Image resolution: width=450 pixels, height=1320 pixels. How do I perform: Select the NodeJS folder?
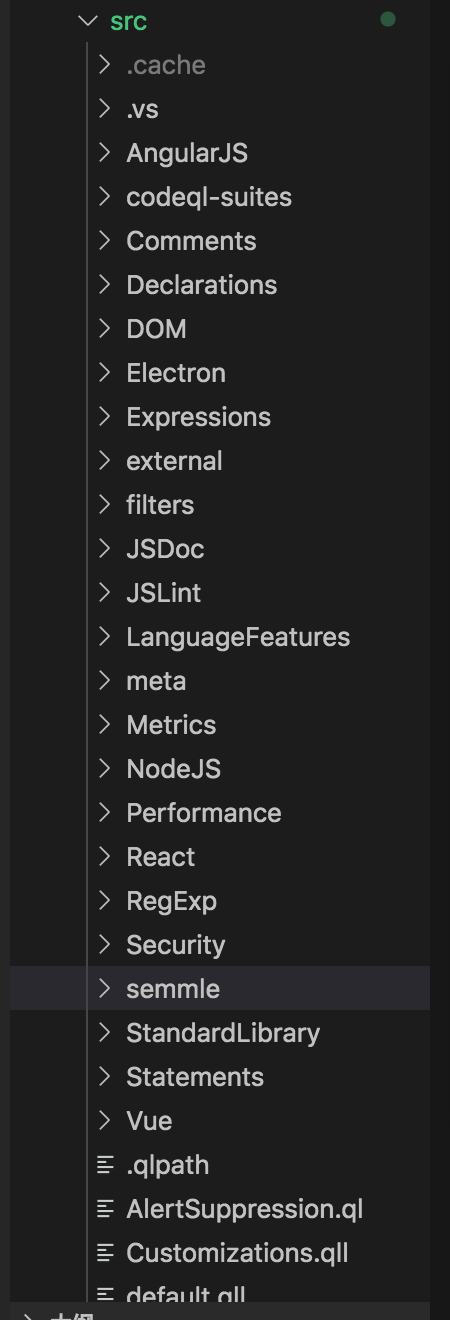point(220,769)
